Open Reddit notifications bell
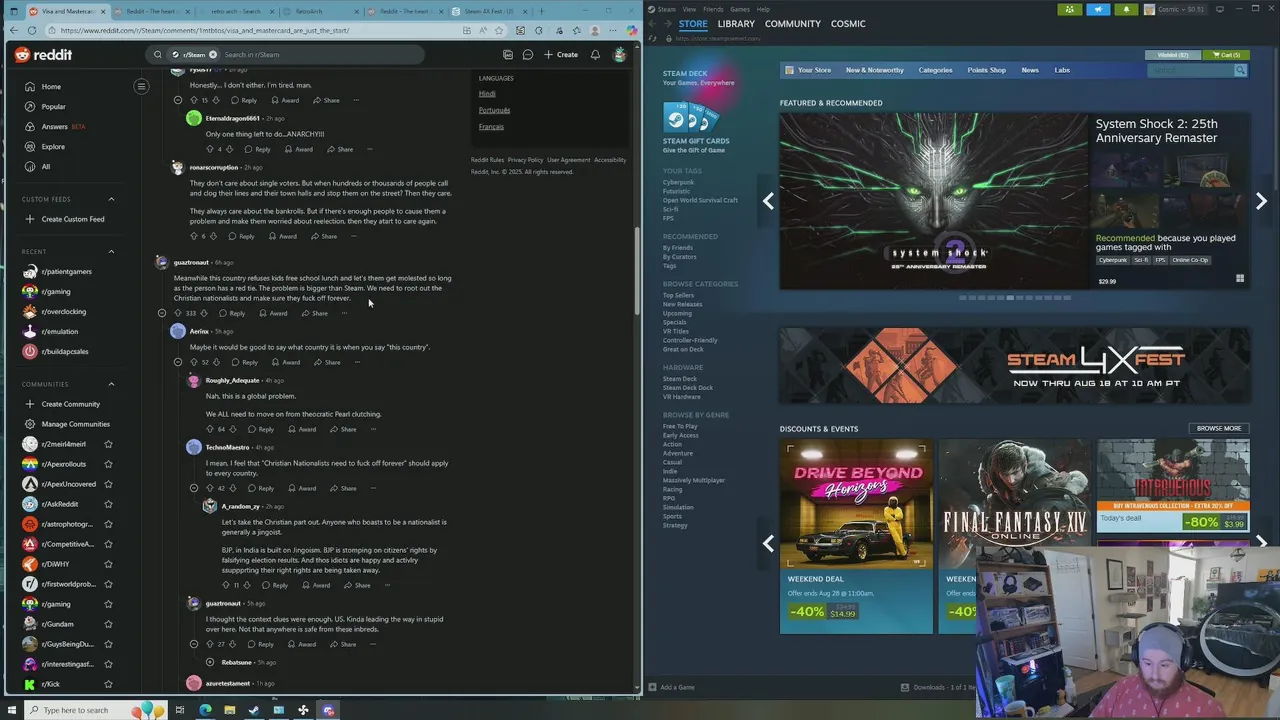Viewport: 1280px width, 720px height. click(595, 55)
